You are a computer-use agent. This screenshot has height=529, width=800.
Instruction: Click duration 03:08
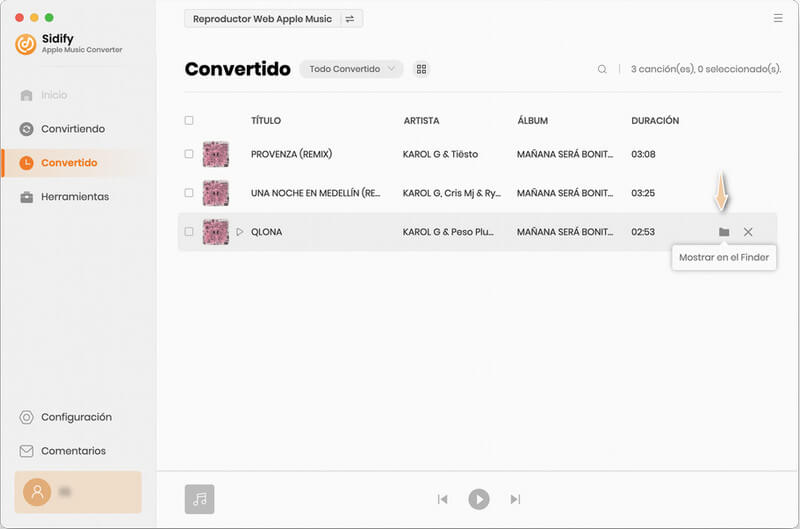tap(643, 154)
